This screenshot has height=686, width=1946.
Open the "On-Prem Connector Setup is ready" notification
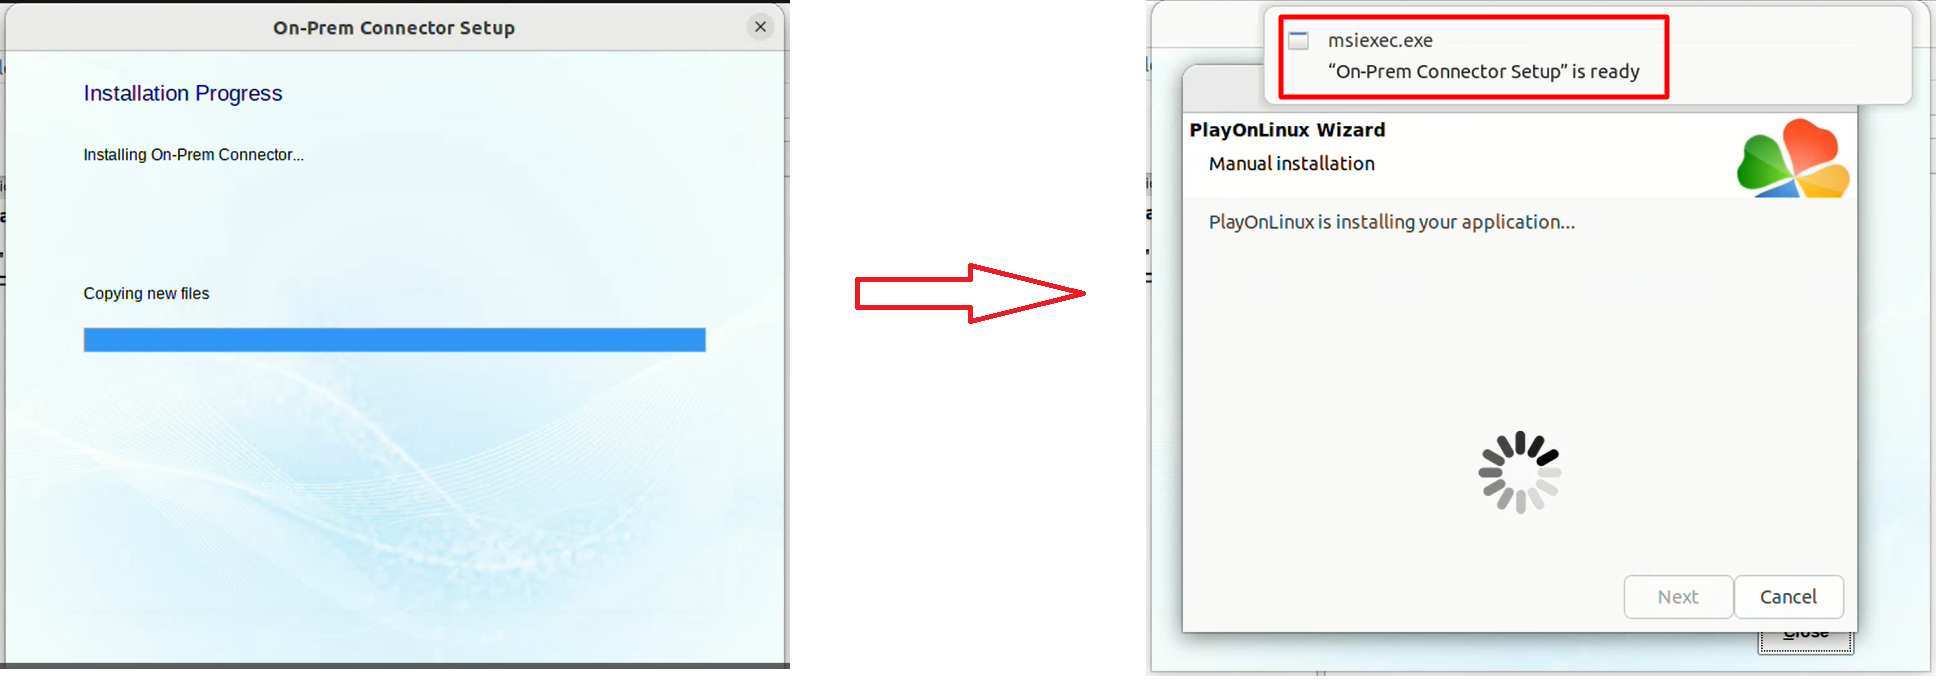1484,72
